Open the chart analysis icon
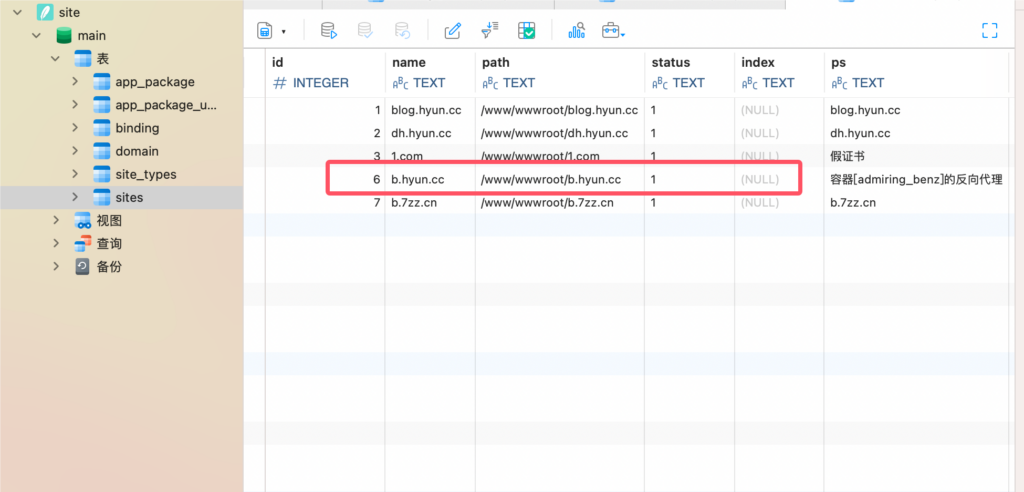The image size is (1024, 492). 577,31
